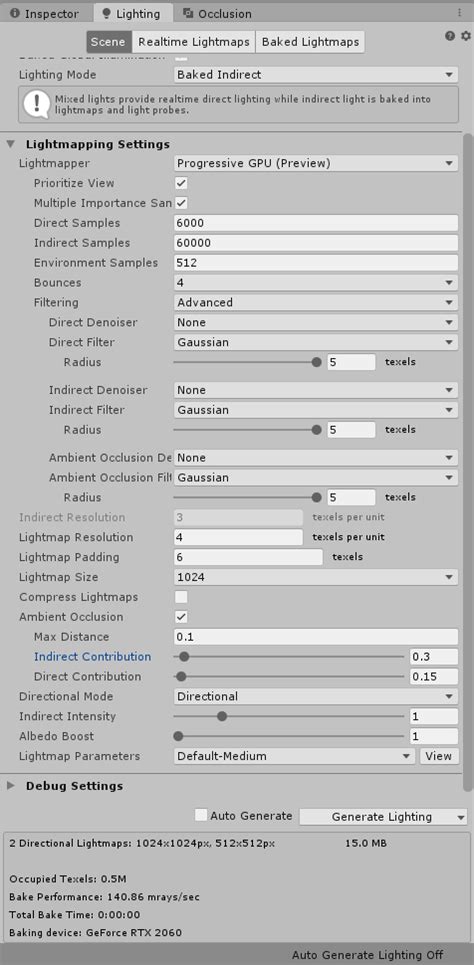Select the Baked Lightmaps section
The height and width of the screenshot is (965, 474).
[x=310, y=42]
